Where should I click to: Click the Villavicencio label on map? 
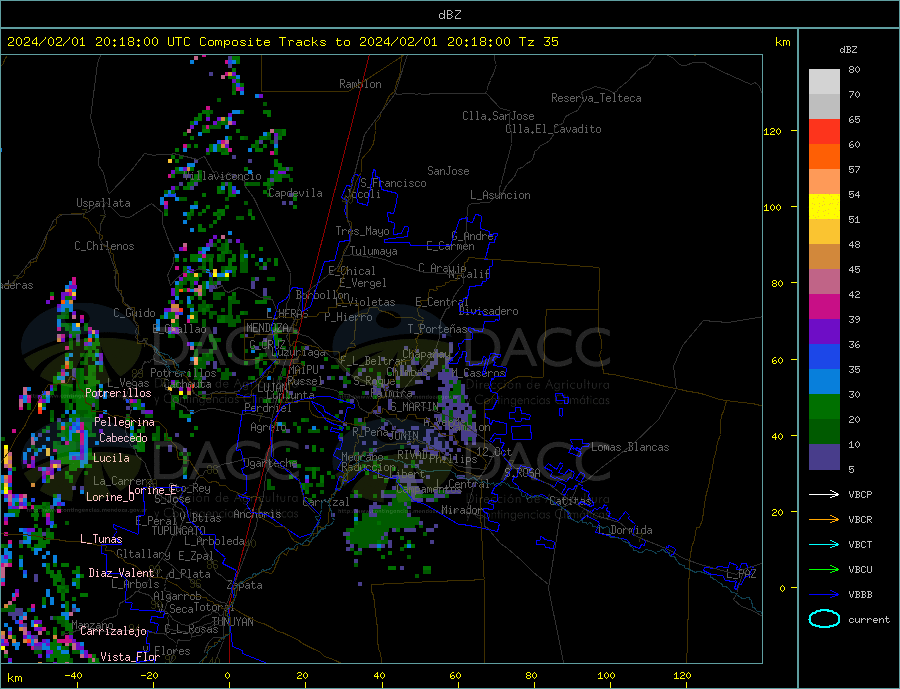(223, 176)
